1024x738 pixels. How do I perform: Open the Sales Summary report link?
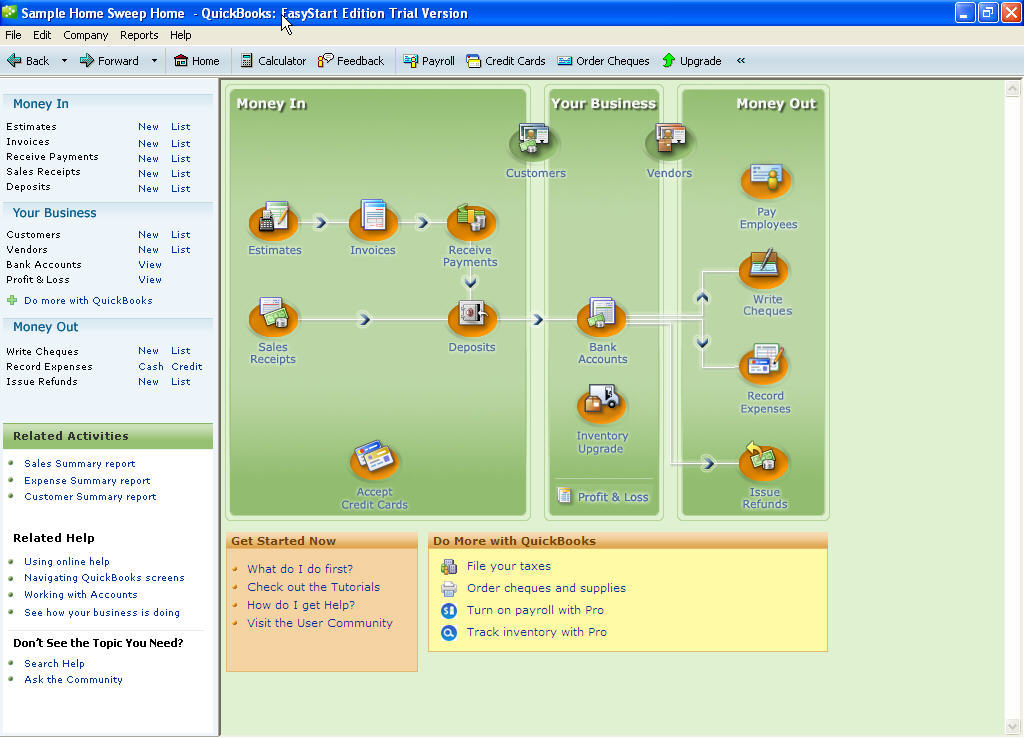[x=80, y=464]
